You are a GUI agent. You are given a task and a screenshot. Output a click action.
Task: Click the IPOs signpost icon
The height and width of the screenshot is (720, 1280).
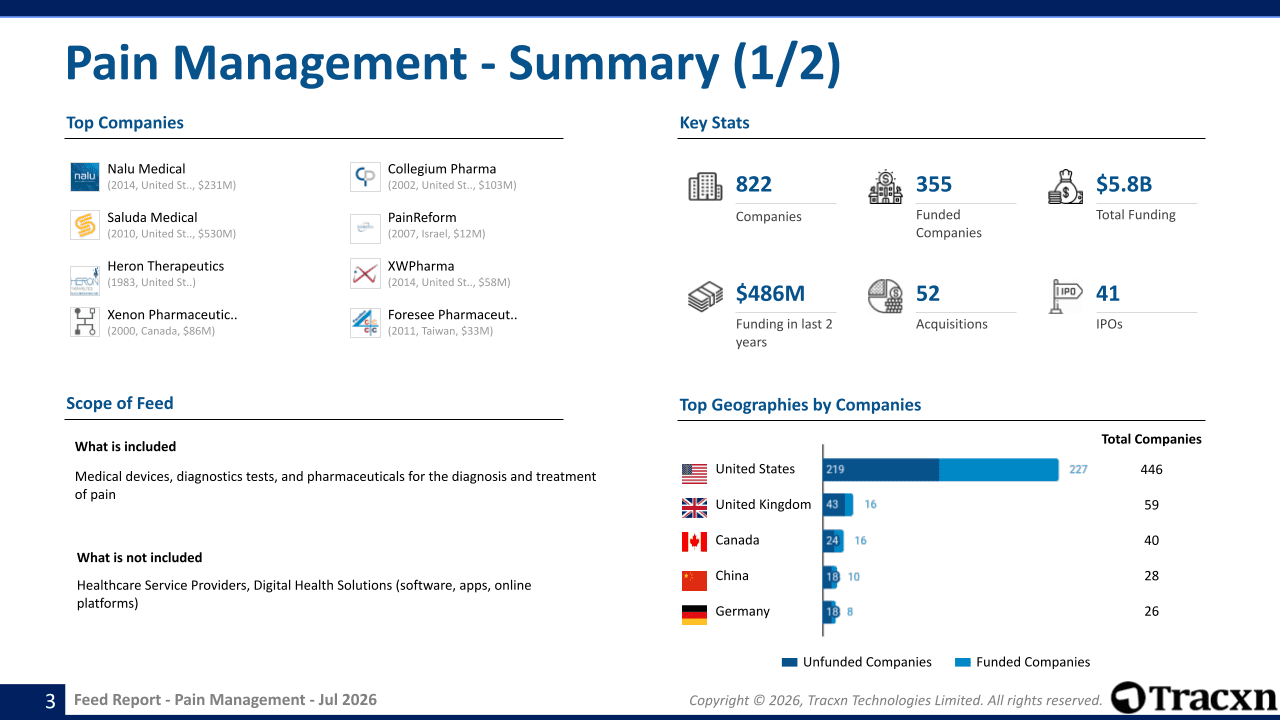click(x=1065, y=296)
